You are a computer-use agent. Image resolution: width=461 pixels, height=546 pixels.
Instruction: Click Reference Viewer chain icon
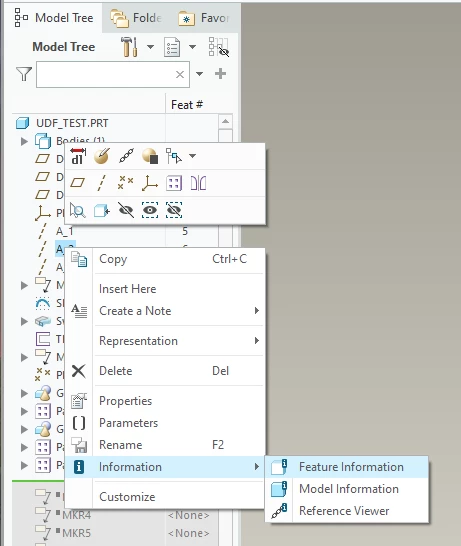click(279, 511)
